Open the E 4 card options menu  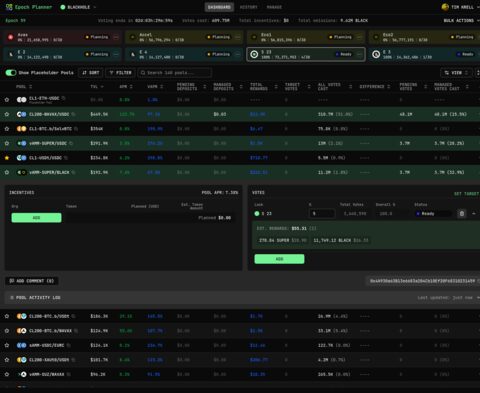click(x=237, y=54)
